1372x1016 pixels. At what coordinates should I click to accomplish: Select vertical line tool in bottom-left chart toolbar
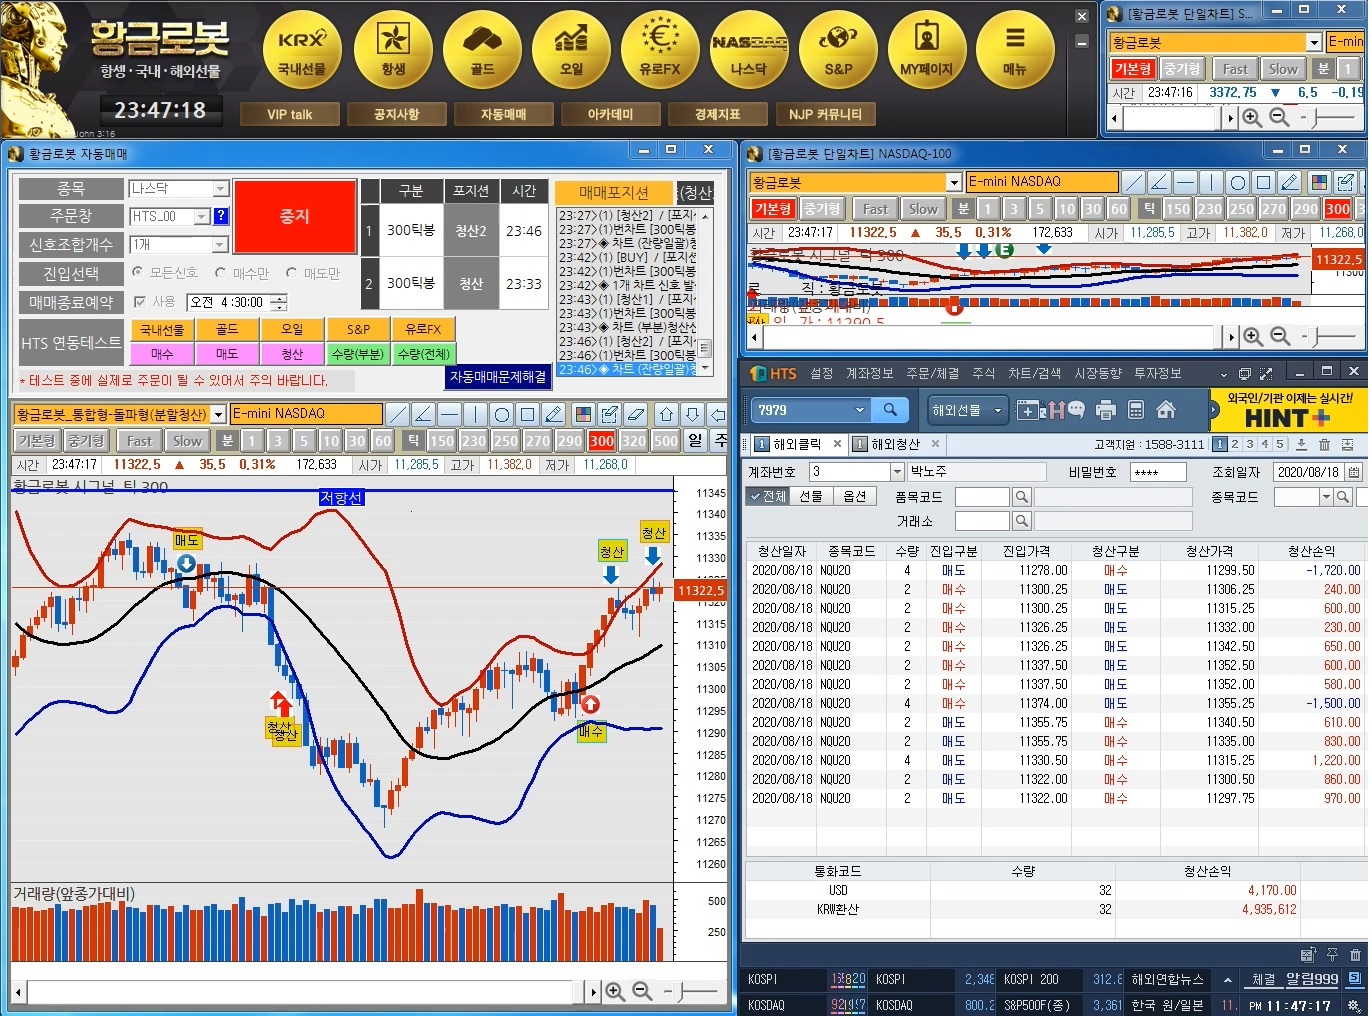[476, 414]
